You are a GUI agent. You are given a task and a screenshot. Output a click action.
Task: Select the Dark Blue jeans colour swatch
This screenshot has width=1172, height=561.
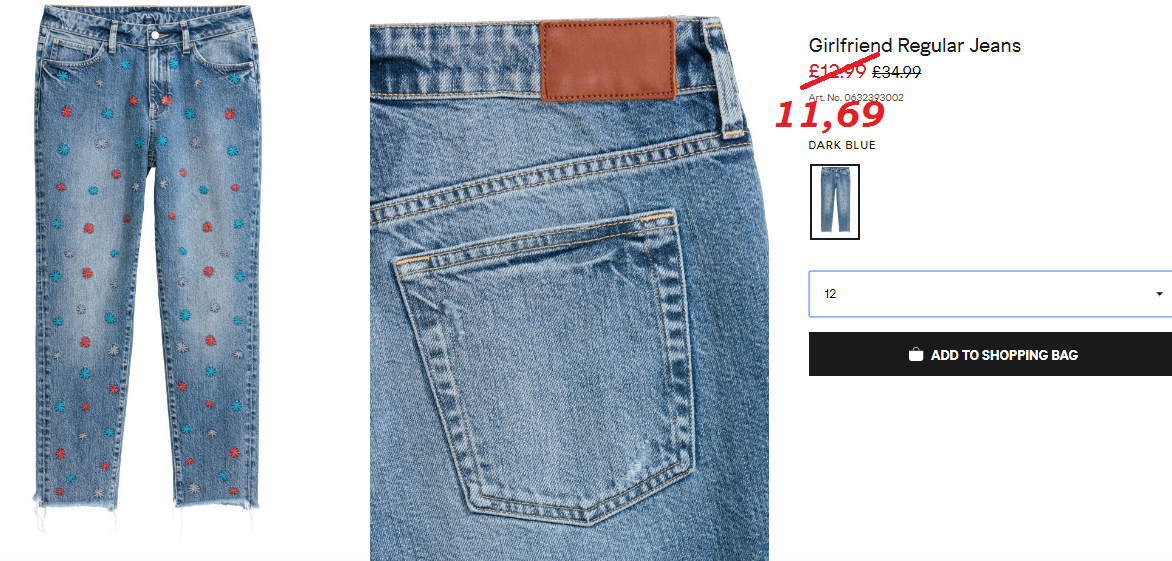pos(835,202)
